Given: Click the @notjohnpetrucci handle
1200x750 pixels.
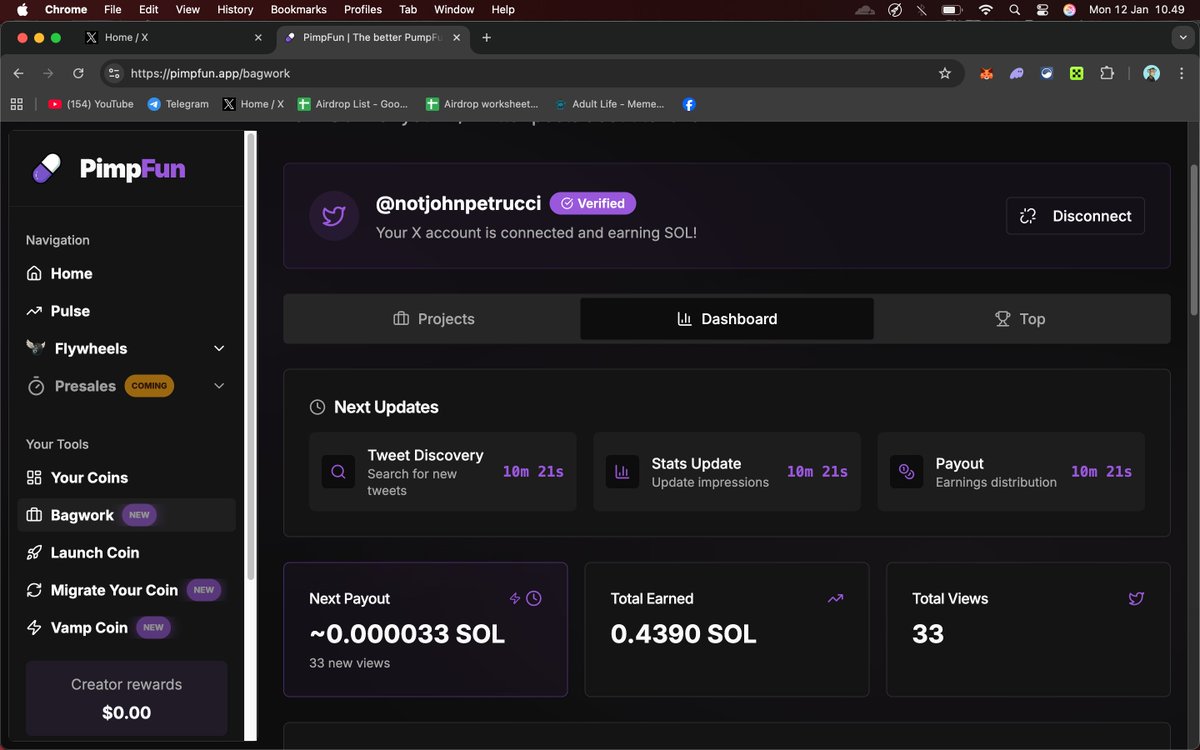Looking at the screenshot, I should click(x=458, y=203).
